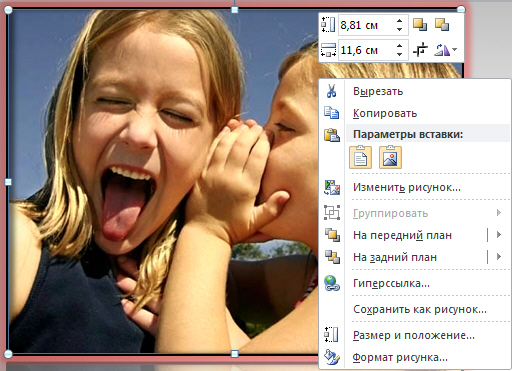Choose 'Сохранить как рисунок...' menu item
Screen dimensions: 512x371
click(x=415, y=309)
